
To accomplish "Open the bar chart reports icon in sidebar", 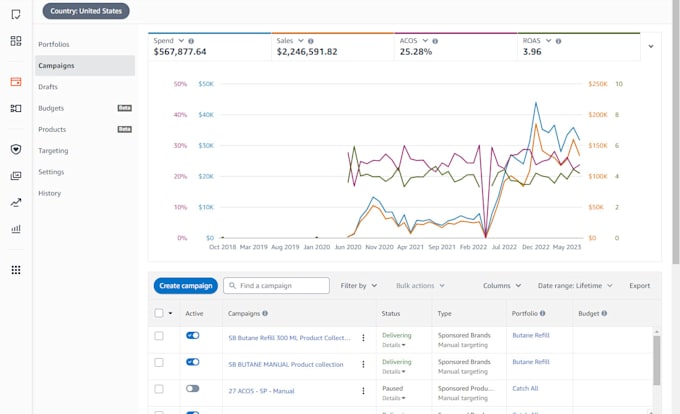I will (x=16, y=229).
